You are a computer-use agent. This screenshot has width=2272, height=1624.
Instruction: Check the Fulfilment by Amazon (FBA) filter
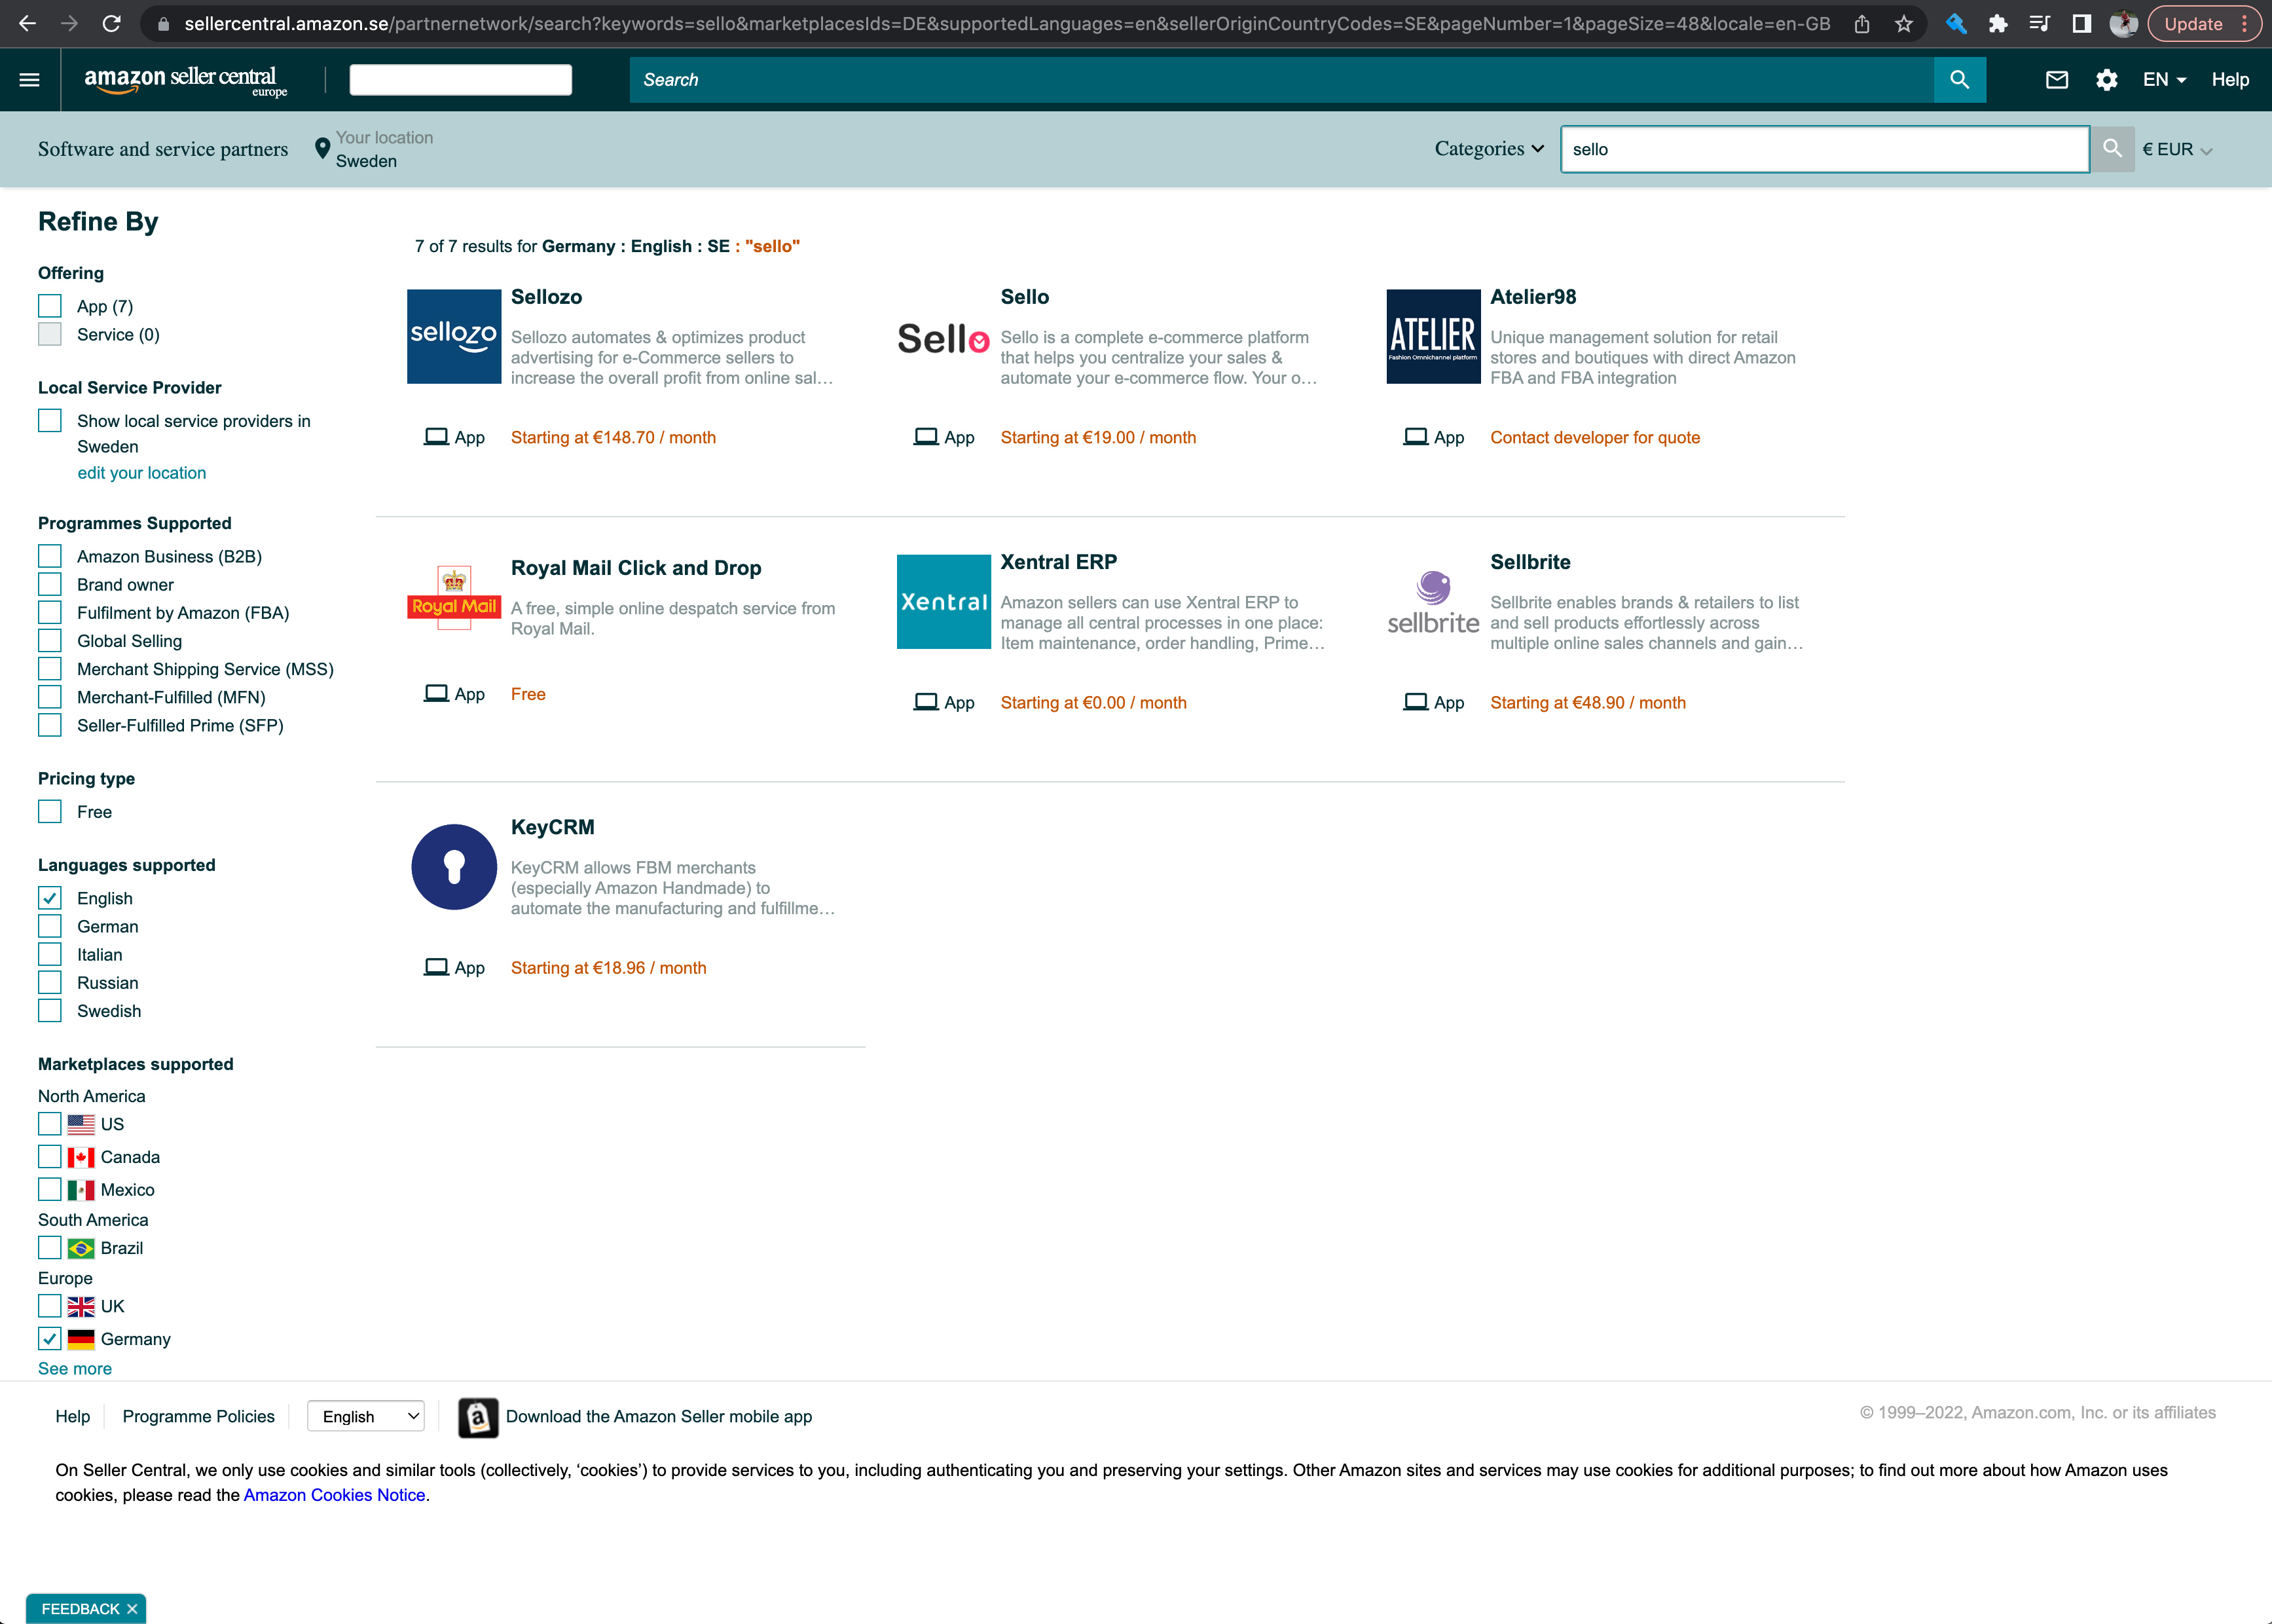click(50, 612)
